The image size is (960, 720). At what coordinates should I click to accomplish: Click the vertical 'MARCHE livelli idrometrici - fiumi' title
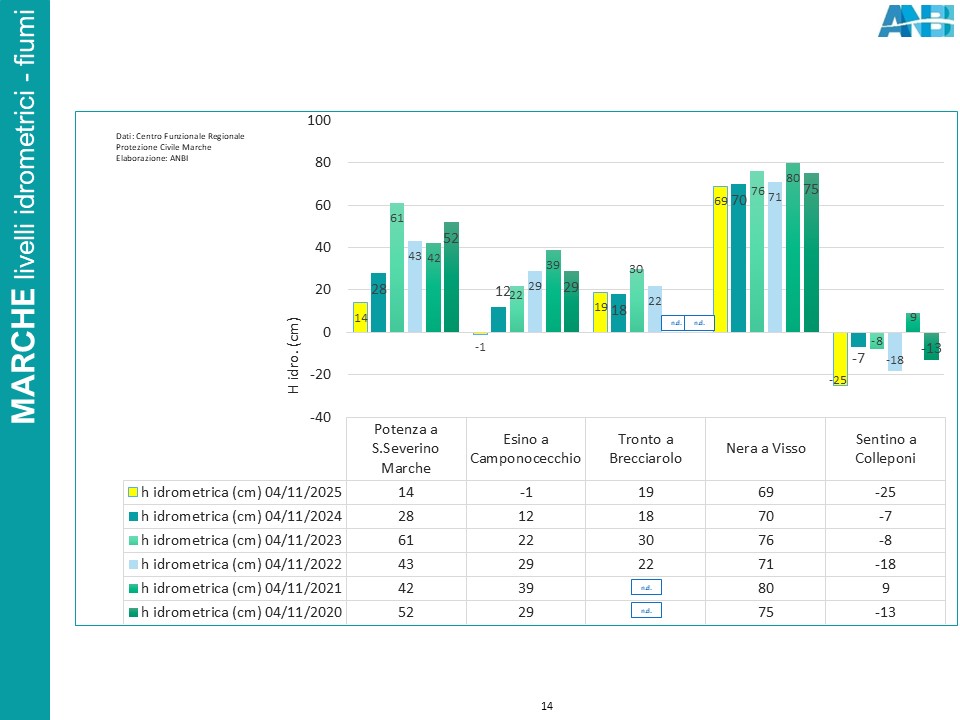[25, 213]
